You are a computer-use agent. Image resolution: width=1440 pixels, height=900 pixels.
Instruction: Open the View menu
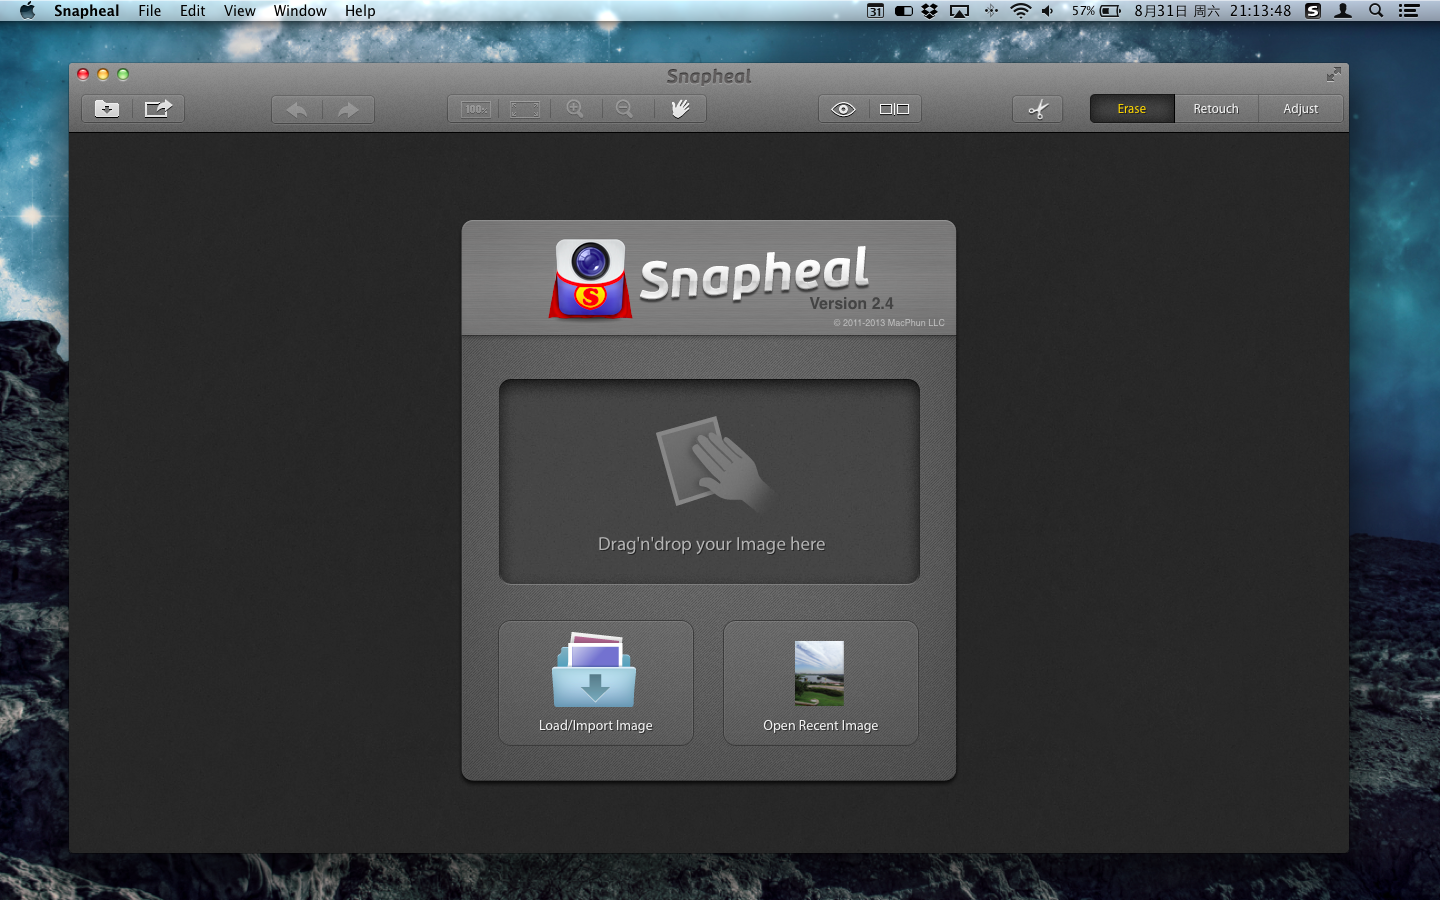[240, 11]
